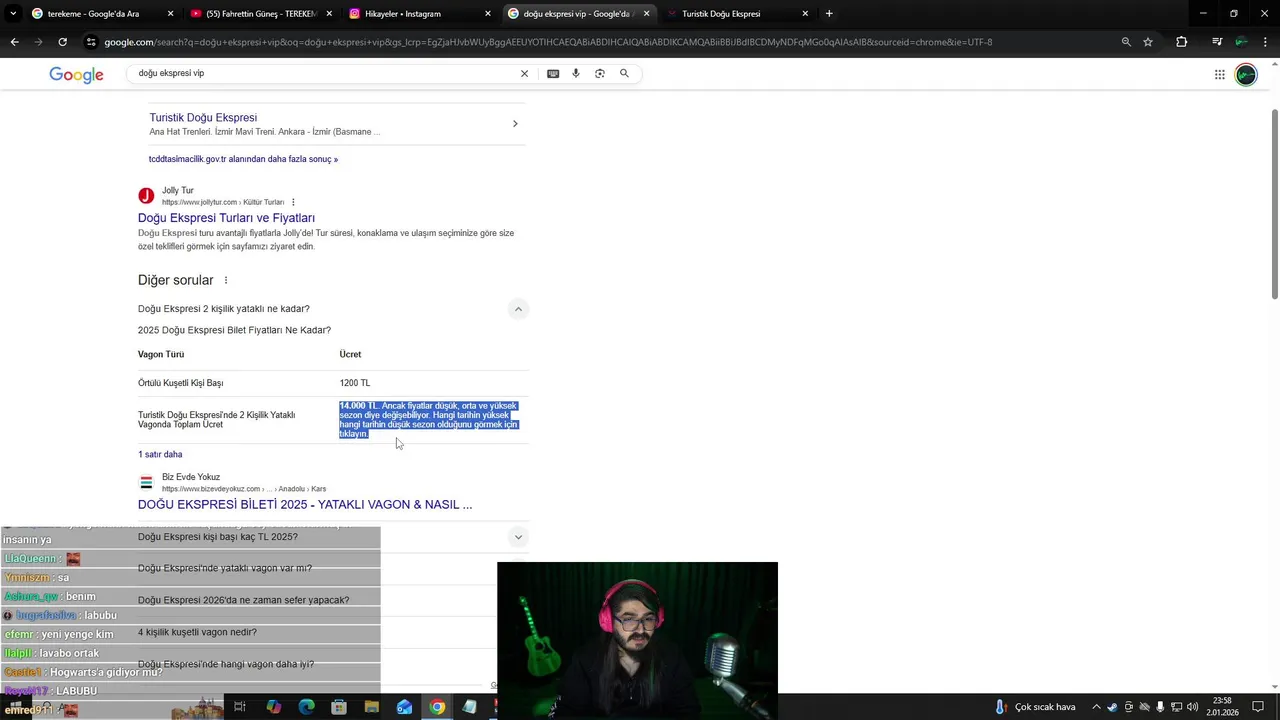
Task: Close the terekeme Google tab
Action: point(170,14)
